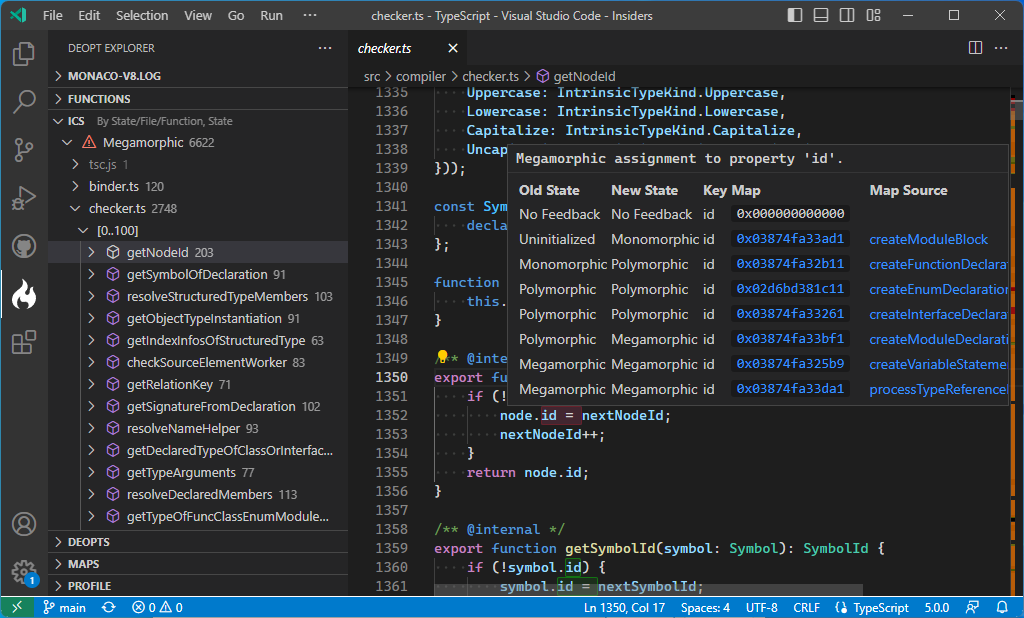The image size is (1024, 618).
Task: Click the createModuleBlock map source link
Action: pos(928,240)
